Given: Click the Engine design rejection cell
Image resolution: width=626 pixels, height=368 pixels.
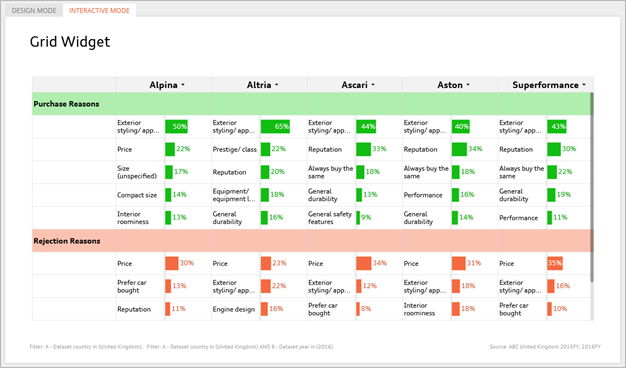Looking at the screenshot, I should 234,309.
